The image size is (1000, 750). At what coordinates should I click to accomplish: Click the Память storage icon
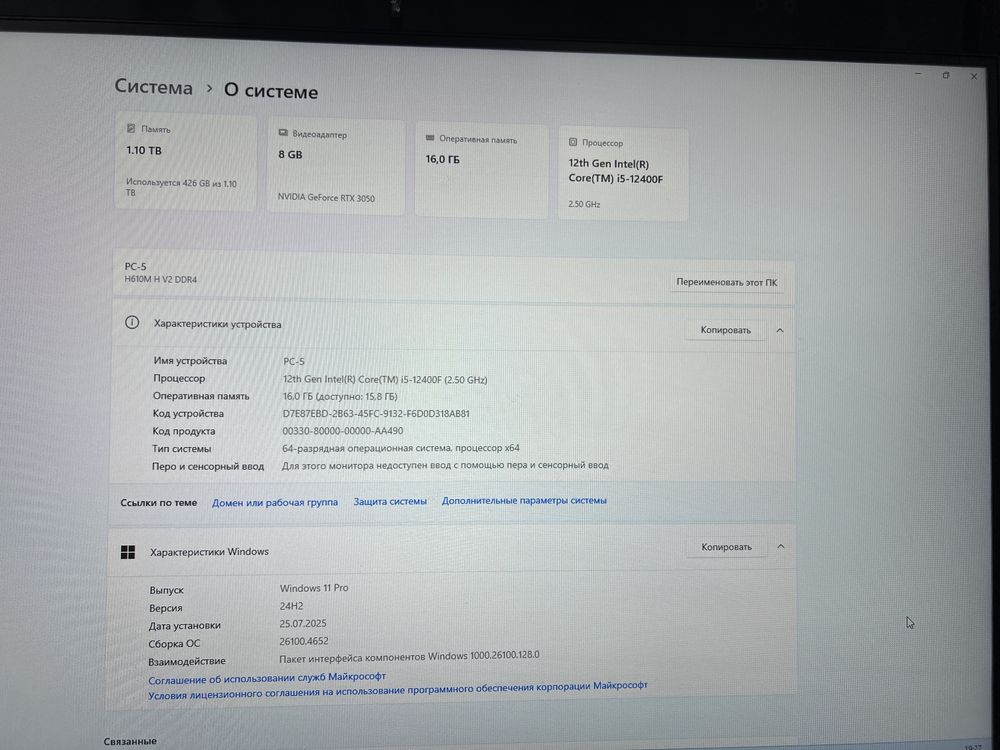coord(131,128)
